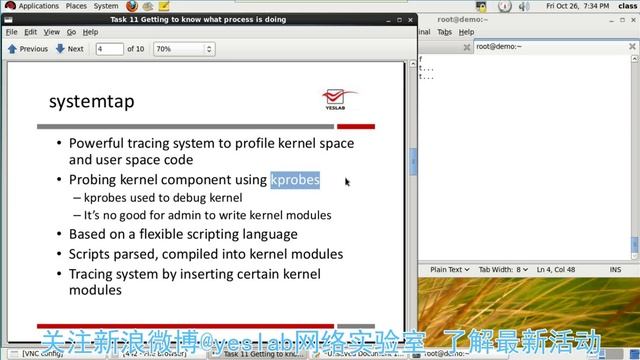640x360 pixels.
Task: Switch to Task 11 Getting to know taskbar item
Action: point(259,354)
